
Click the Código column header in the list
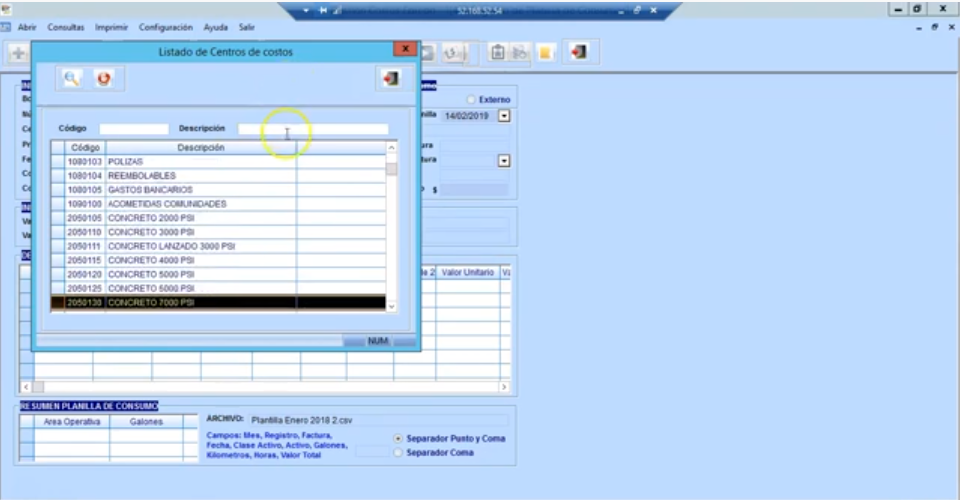(85, 147)
